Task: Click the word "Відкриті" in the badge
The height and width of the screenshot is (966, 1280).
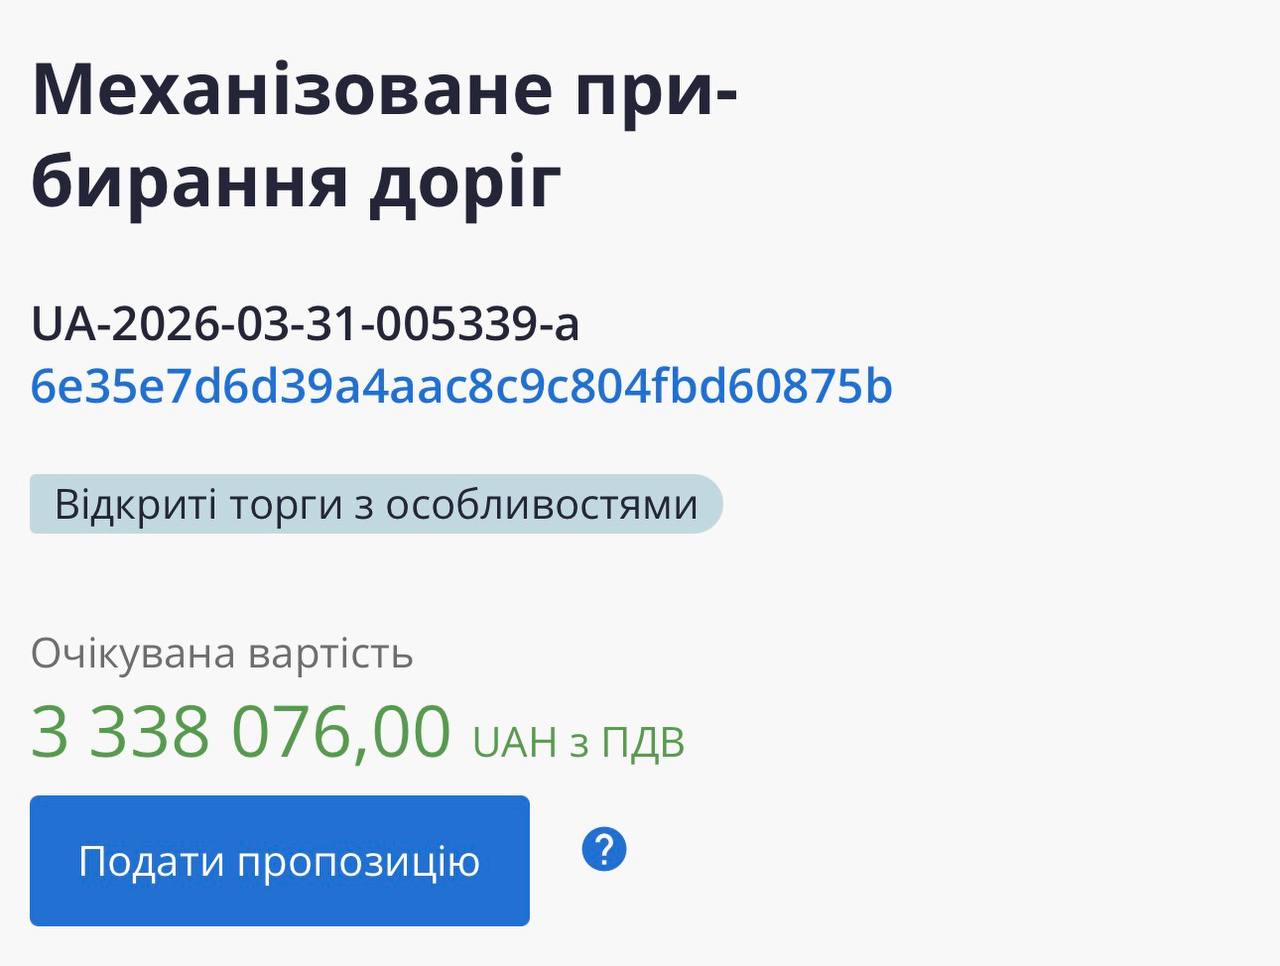Action: tap(135, 505)
